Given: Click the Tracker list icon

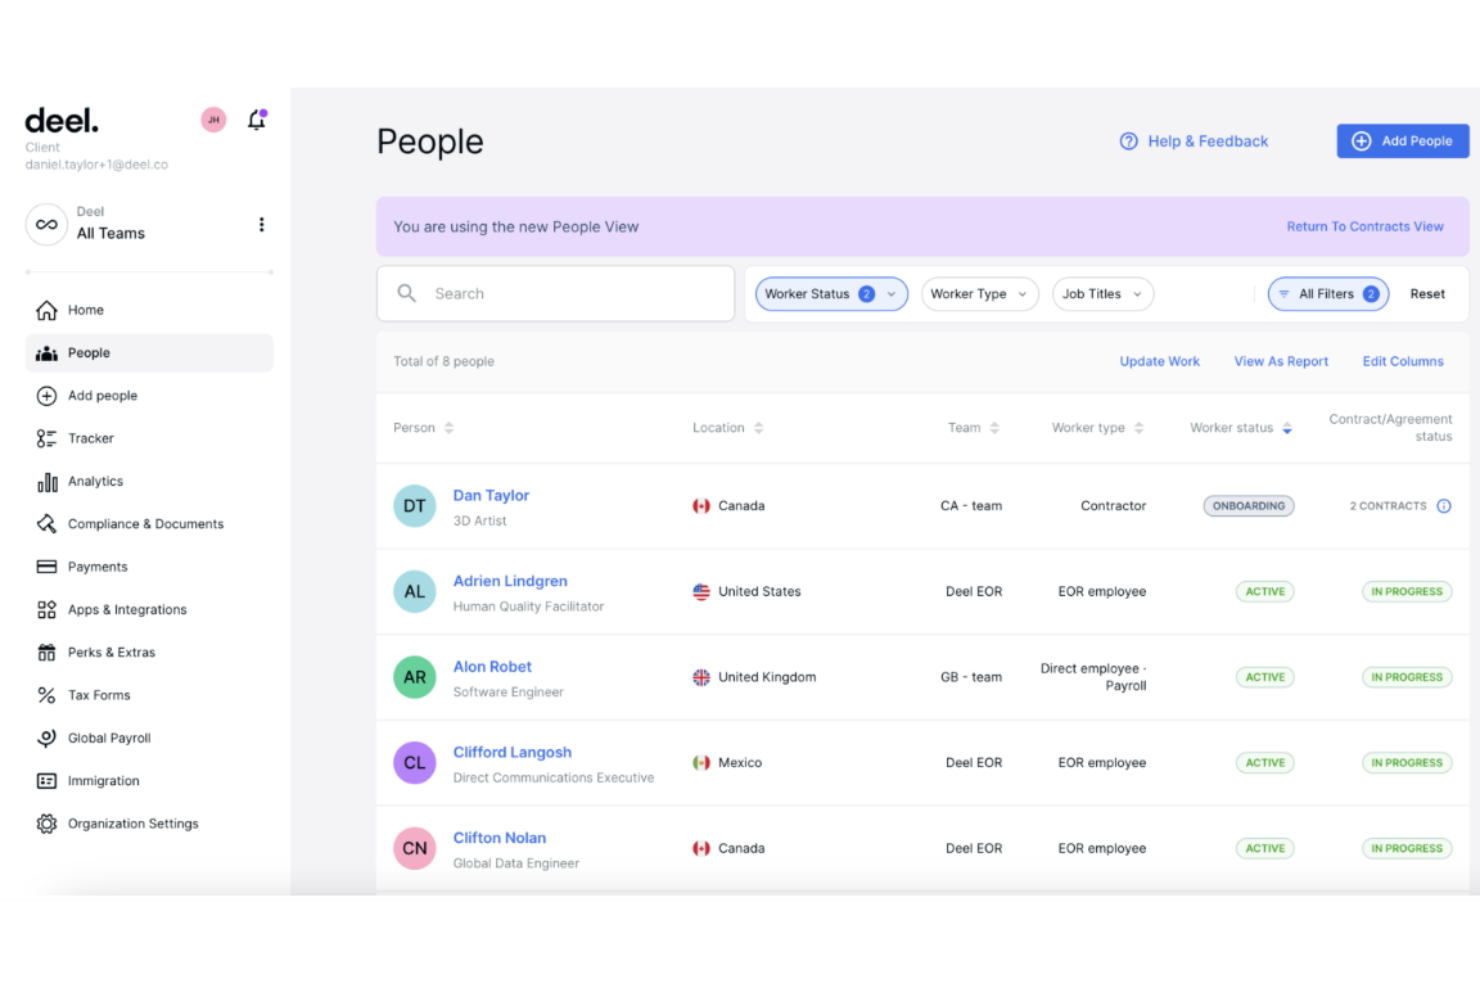Looking at the screenshot, I should [x=46, y=438].
